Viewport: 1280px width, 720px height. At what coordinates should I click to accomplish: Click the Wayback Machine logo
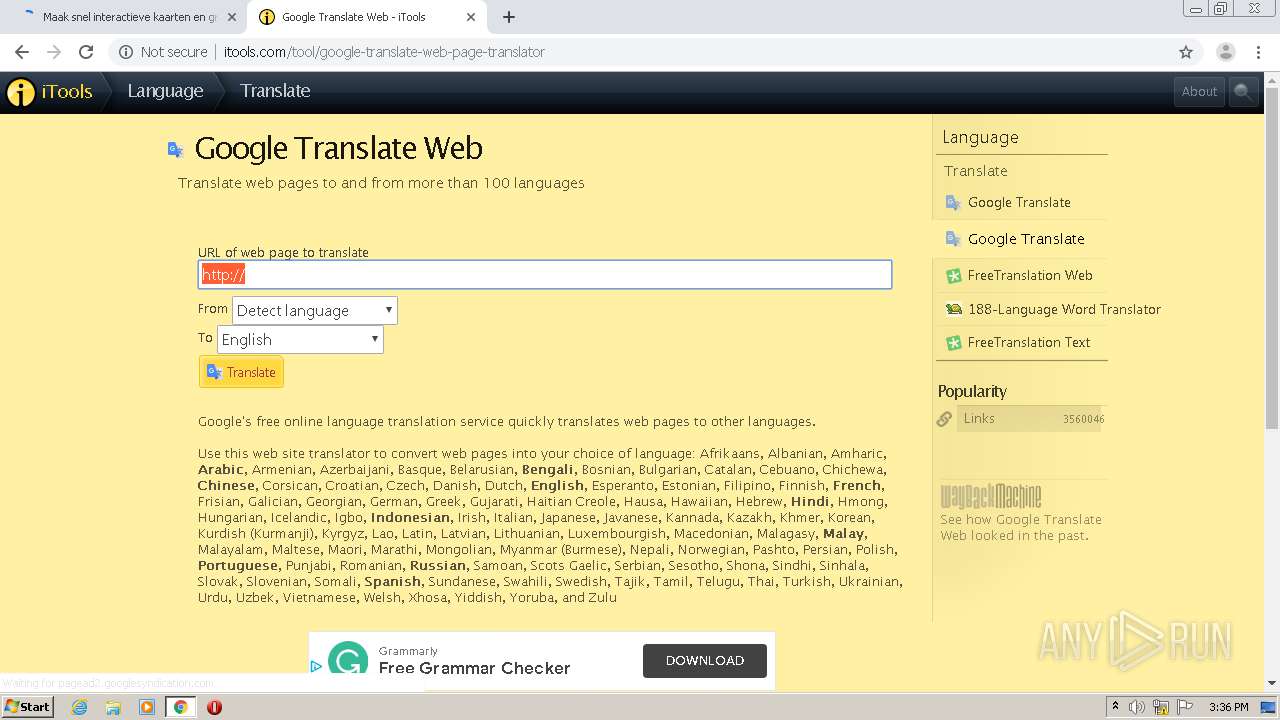(x=990, y=497)
